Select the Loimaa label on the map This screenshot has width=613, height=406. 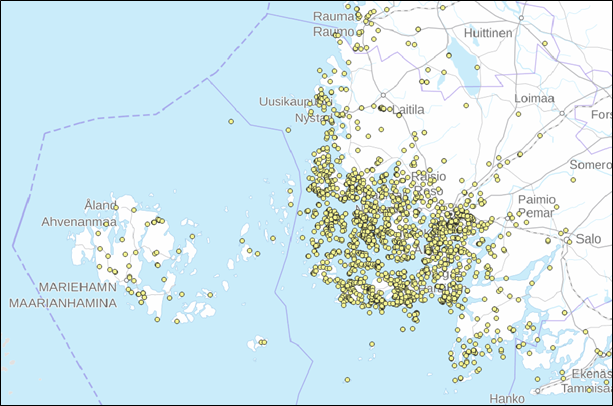click(x=534, y=98)
